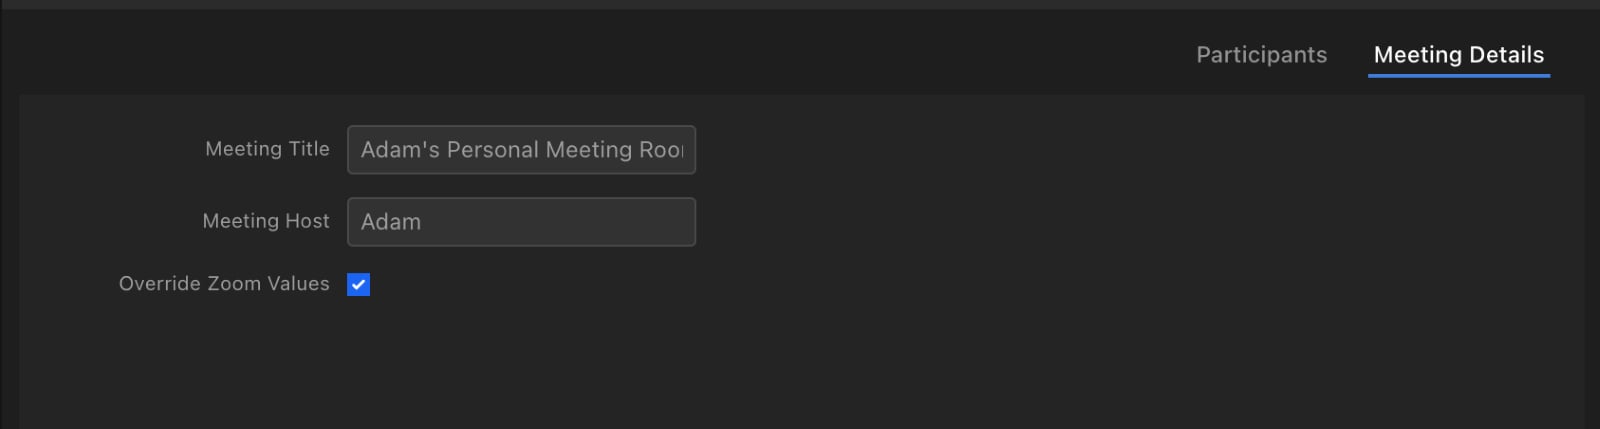
Task: Click the Meeting Host label text
Action: coord(266,221)
